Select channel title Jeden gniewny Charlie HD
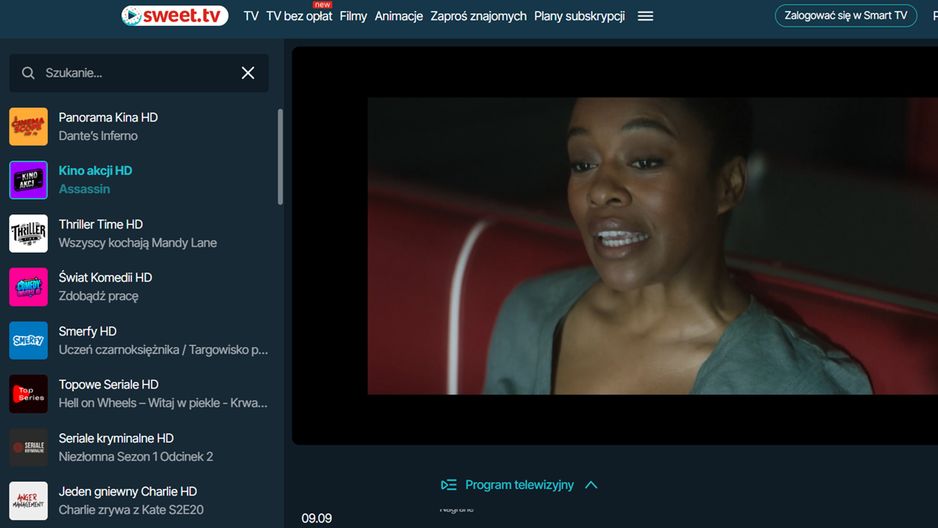The height and width of the screenshot is (528, 938). 128,492
